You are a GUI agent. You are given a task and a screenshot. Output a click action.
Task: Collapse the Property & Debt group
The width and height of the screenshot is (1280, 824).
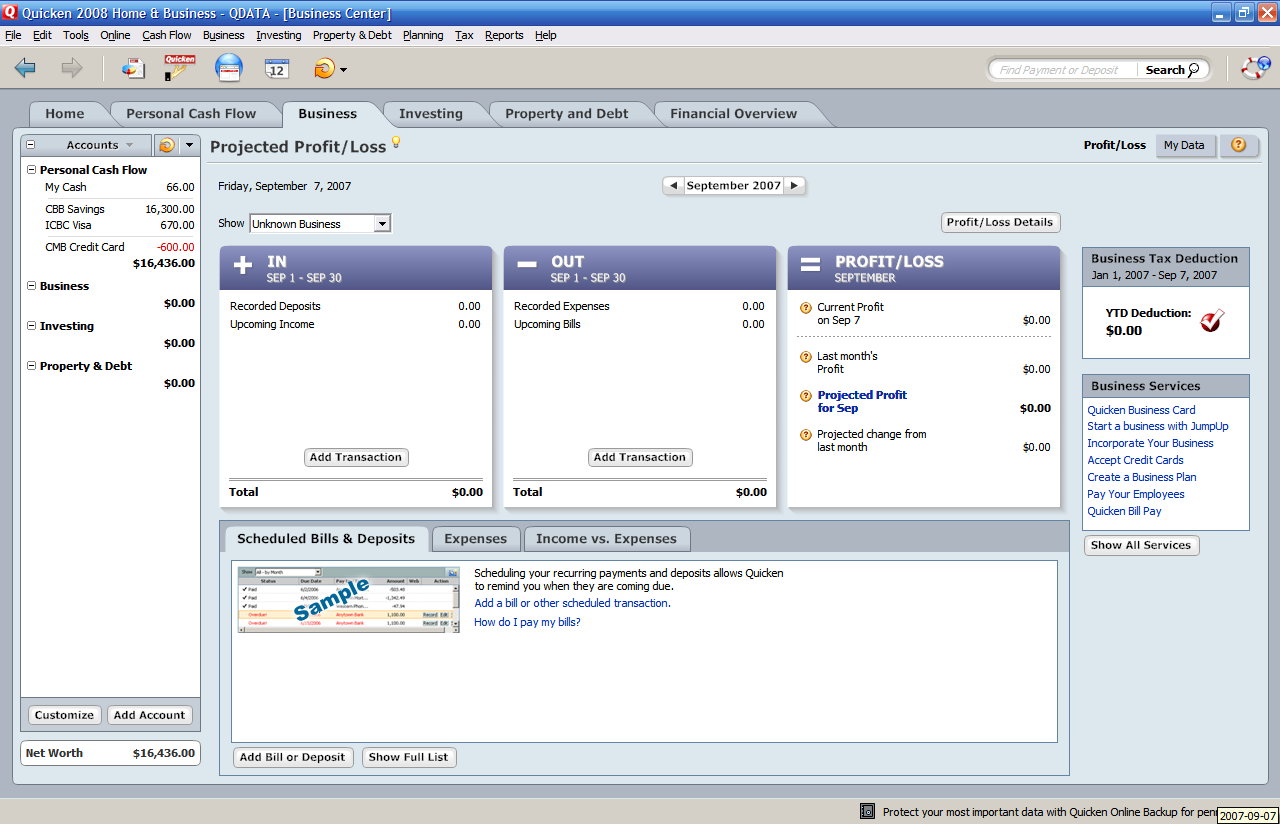(x=31, y=366)
